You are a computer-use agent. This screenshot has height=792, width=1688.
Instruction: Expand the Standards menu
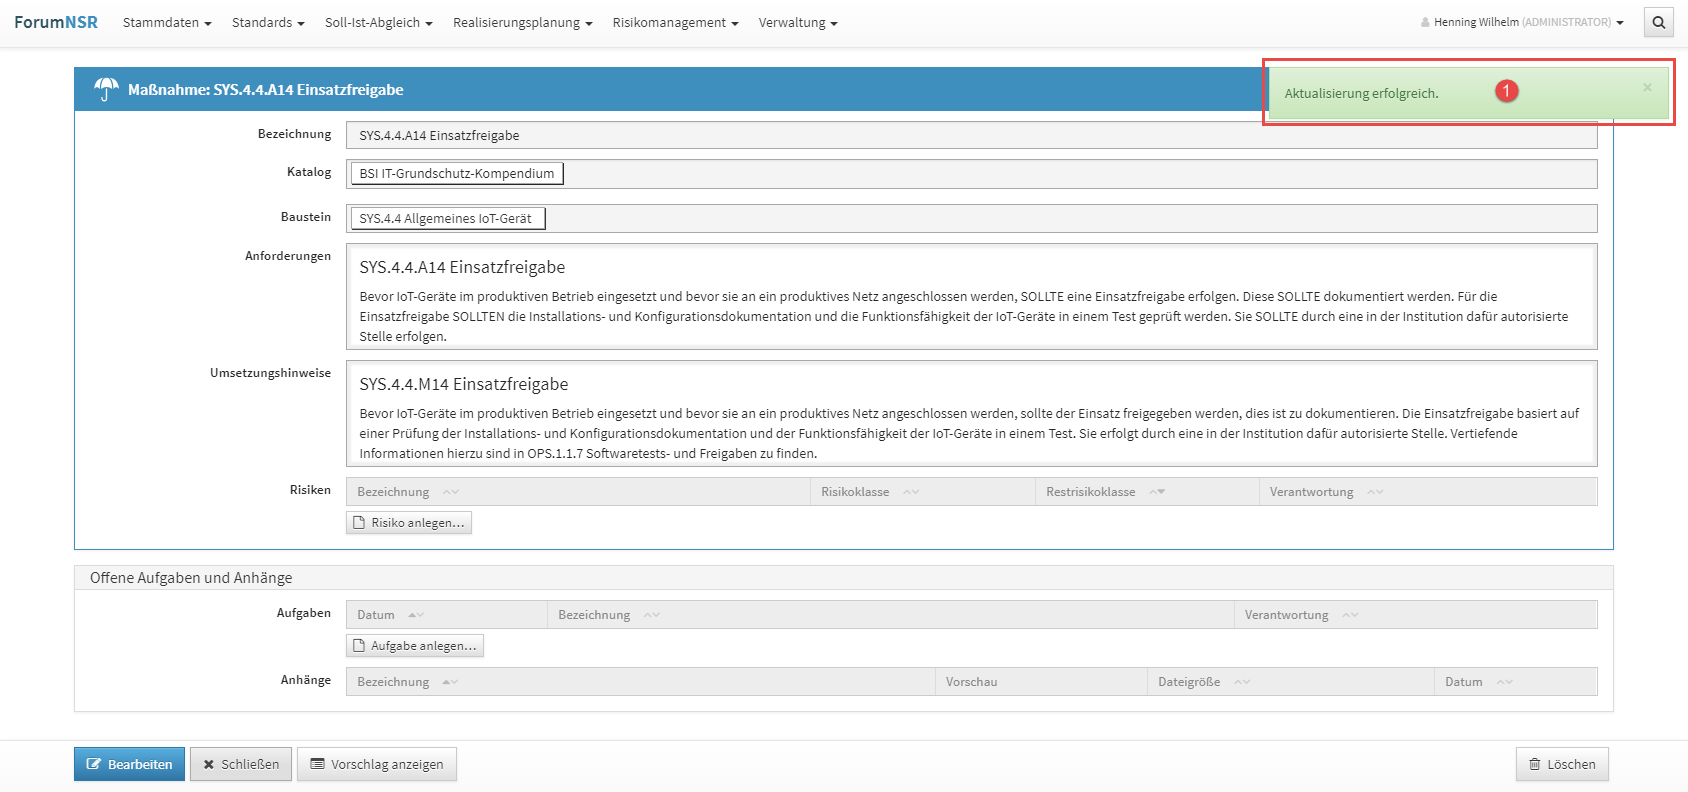click(x=268, y=22)
